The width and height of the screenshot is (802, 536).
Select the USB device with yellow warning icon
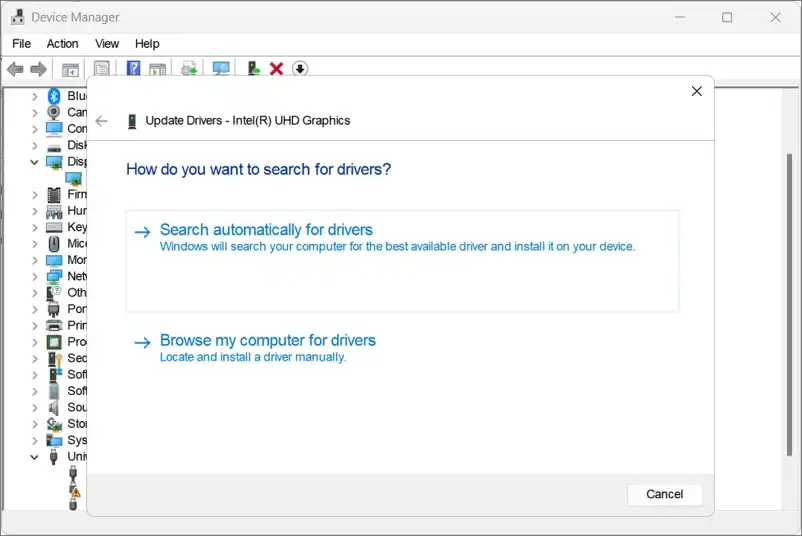74,490
